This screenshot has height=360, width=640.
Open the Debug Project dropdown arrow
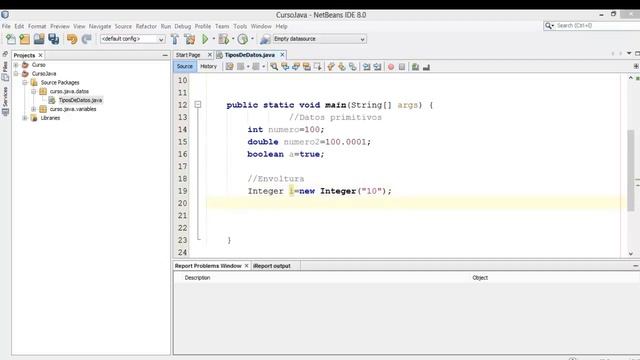(x=233, y=39)
